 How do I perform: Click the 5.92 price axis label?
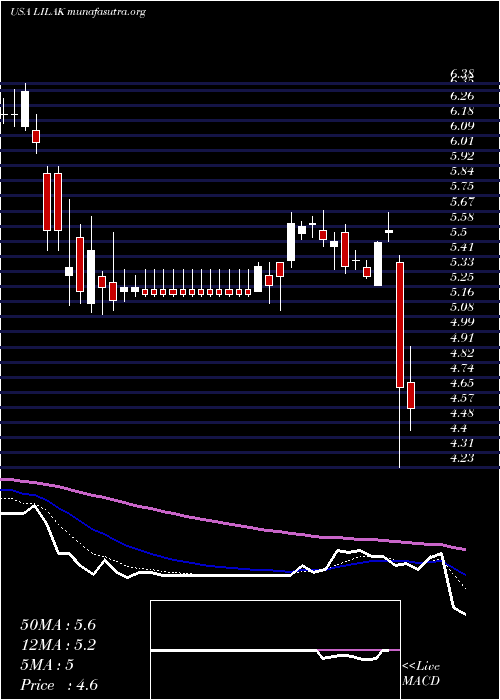tap(462, 157)
